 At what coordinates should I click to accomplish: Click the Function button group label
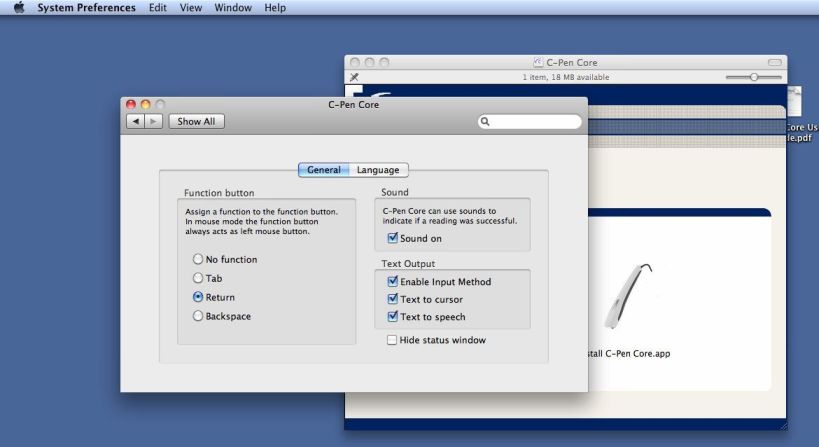219,193
